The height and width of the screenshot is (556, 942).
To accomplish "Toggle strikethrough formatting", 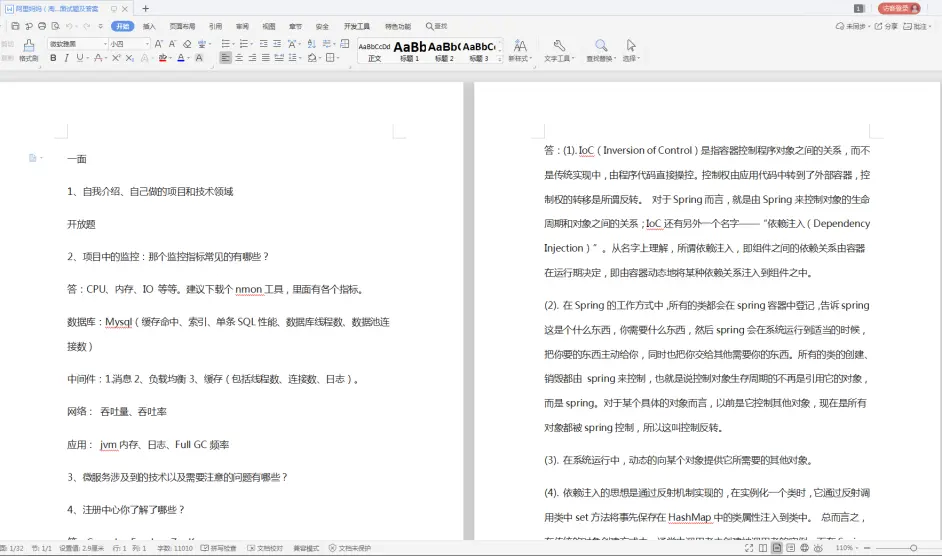I will click(x=97, y=58).
